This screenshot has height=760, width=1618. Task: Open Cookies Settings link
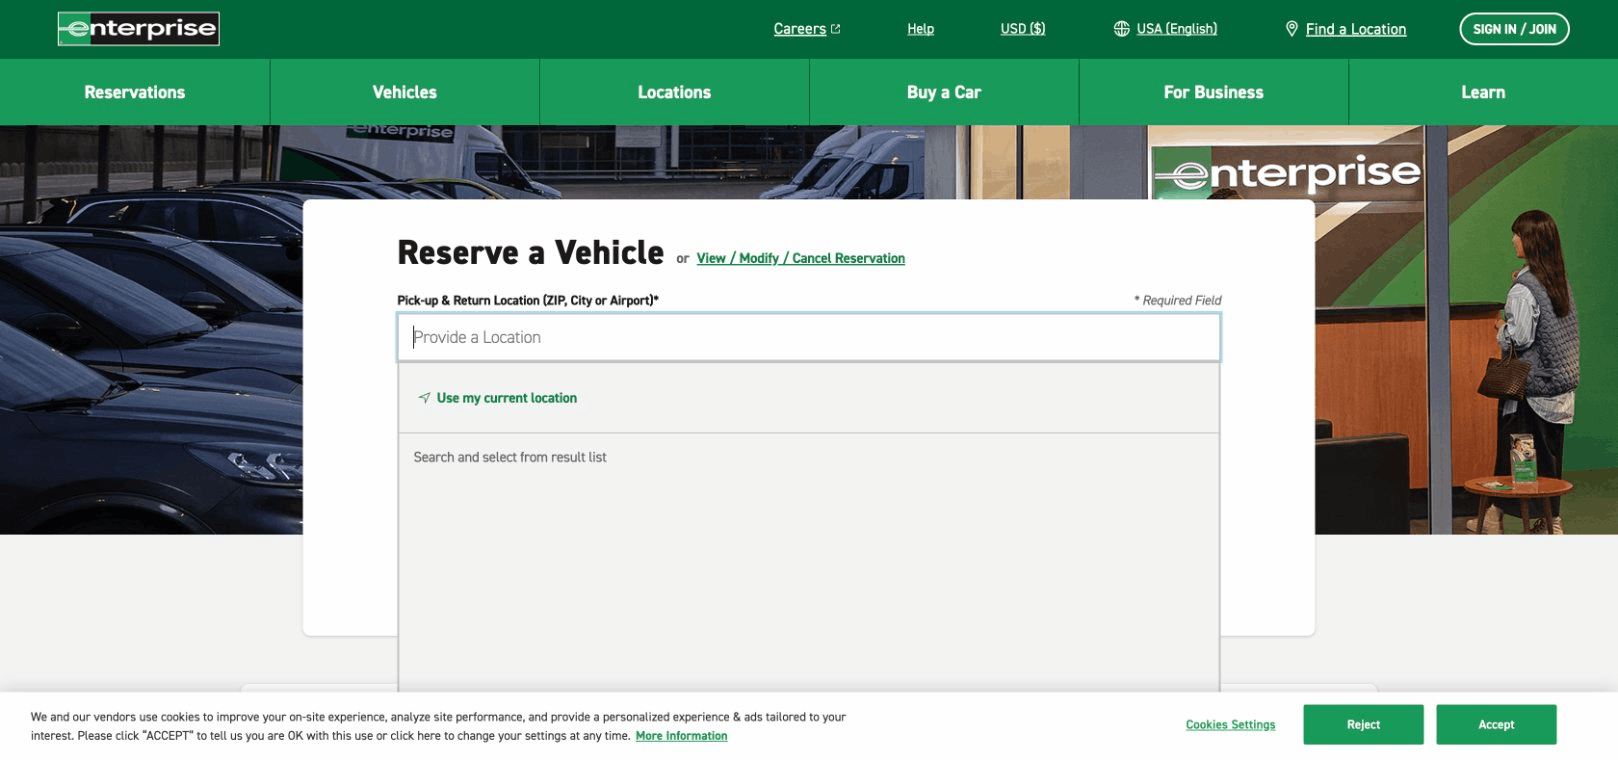1230,725
